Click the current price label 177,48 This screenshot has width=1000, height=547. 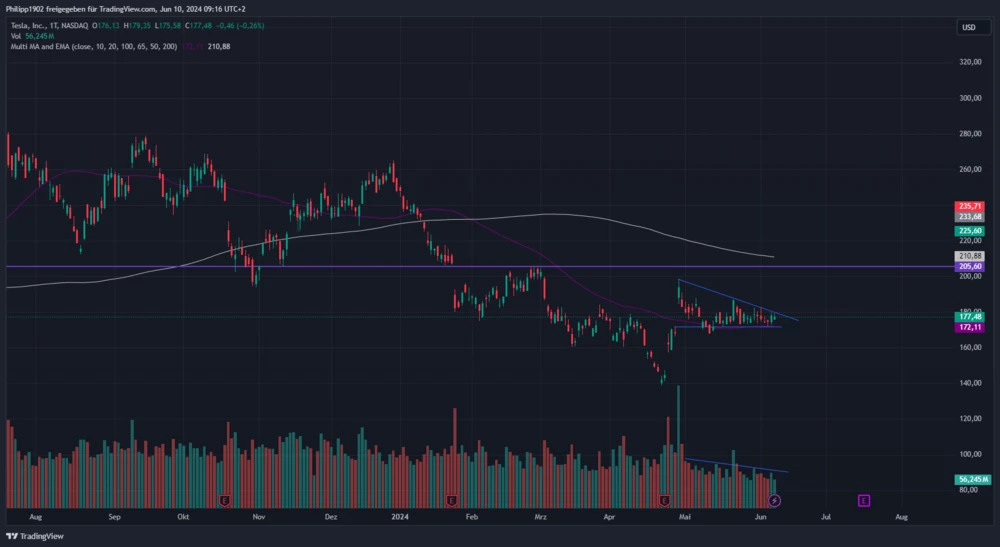[970, 316]
